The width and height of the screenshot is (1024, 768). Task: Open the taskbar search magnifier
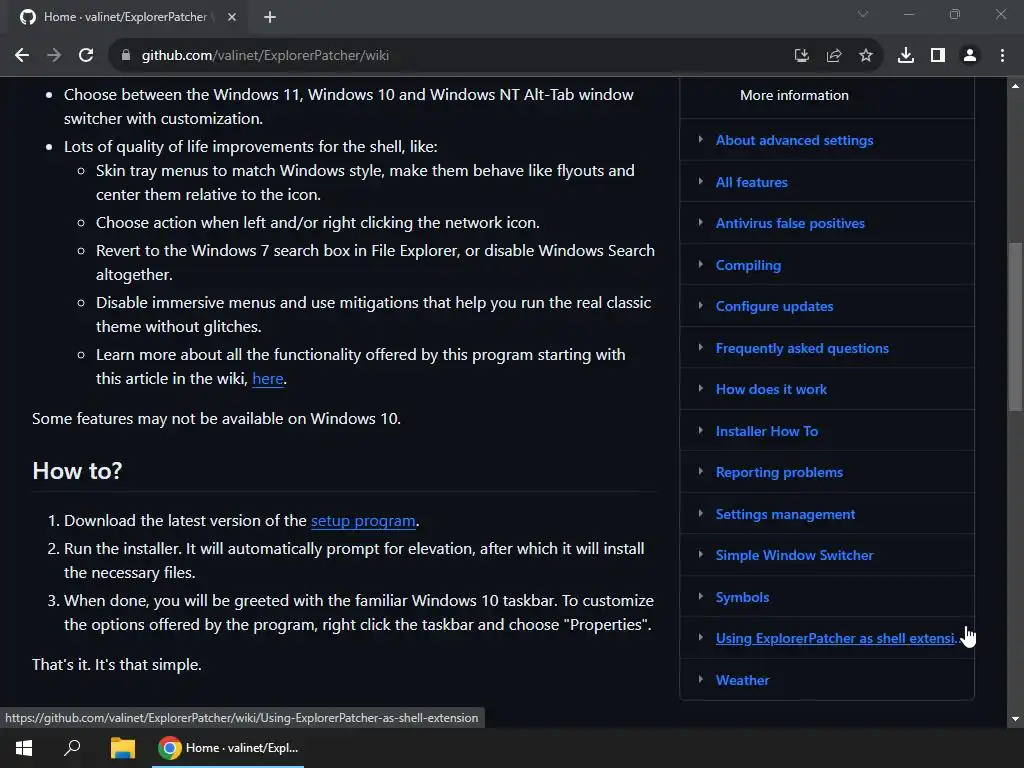point(72,748)
